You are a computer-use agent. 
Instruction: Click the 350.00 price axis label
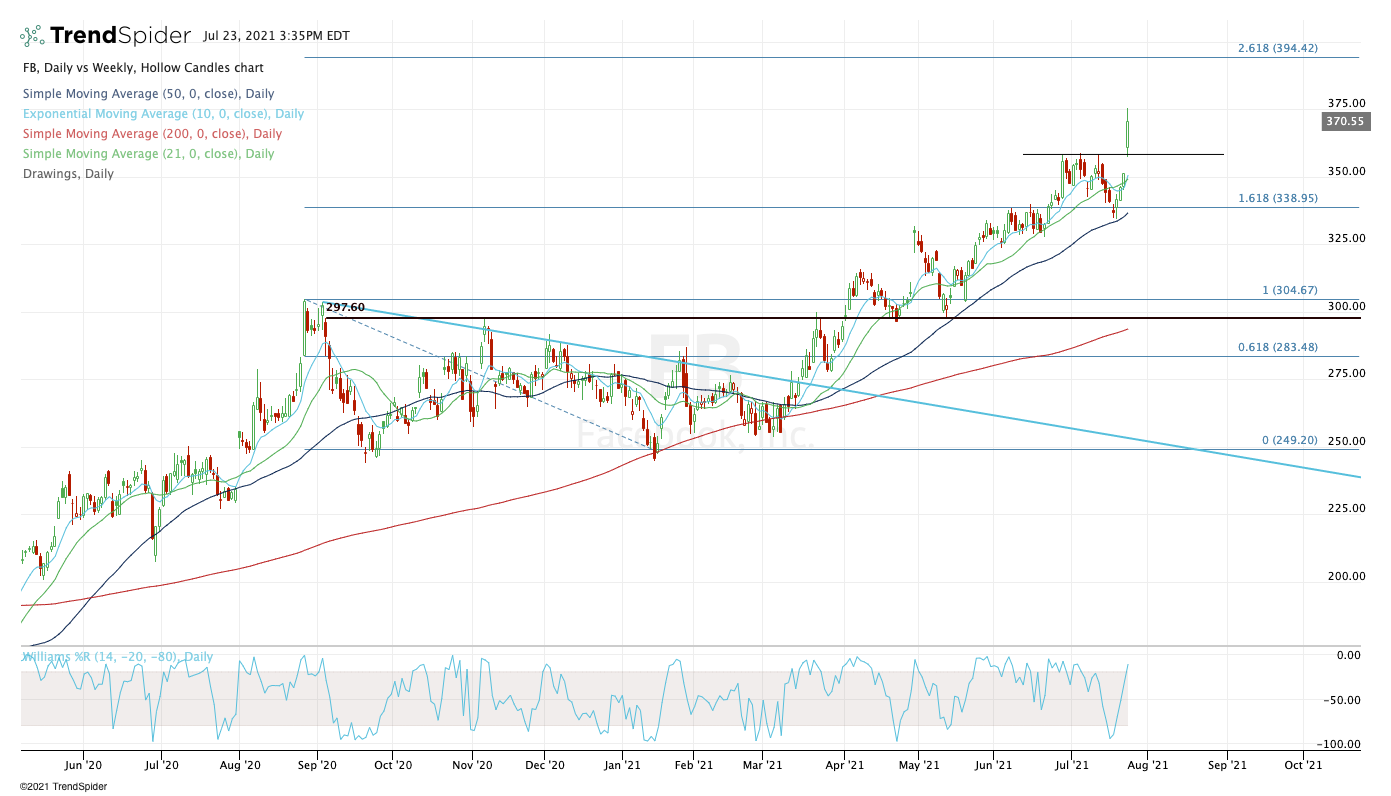pos(1346,171)
